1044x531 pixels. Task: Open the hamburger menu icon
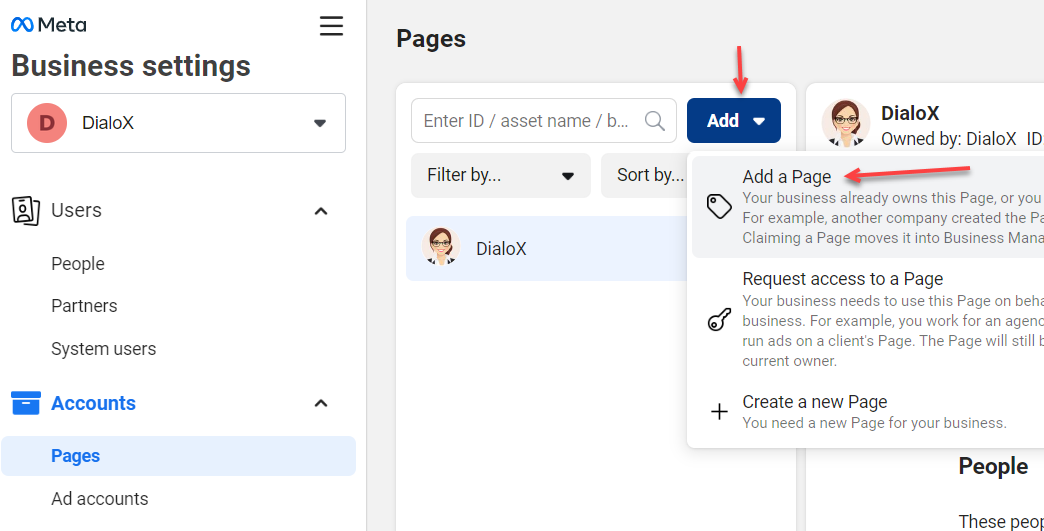[331, 26]
